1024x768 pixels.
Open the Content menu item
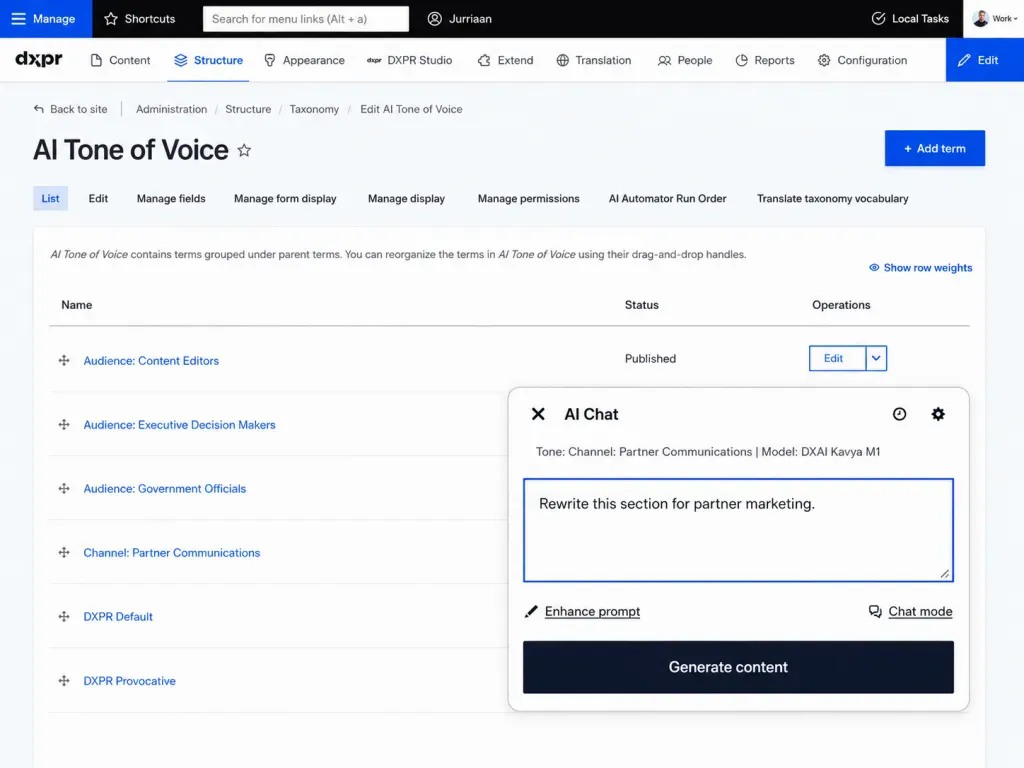(x=120, y=60)
